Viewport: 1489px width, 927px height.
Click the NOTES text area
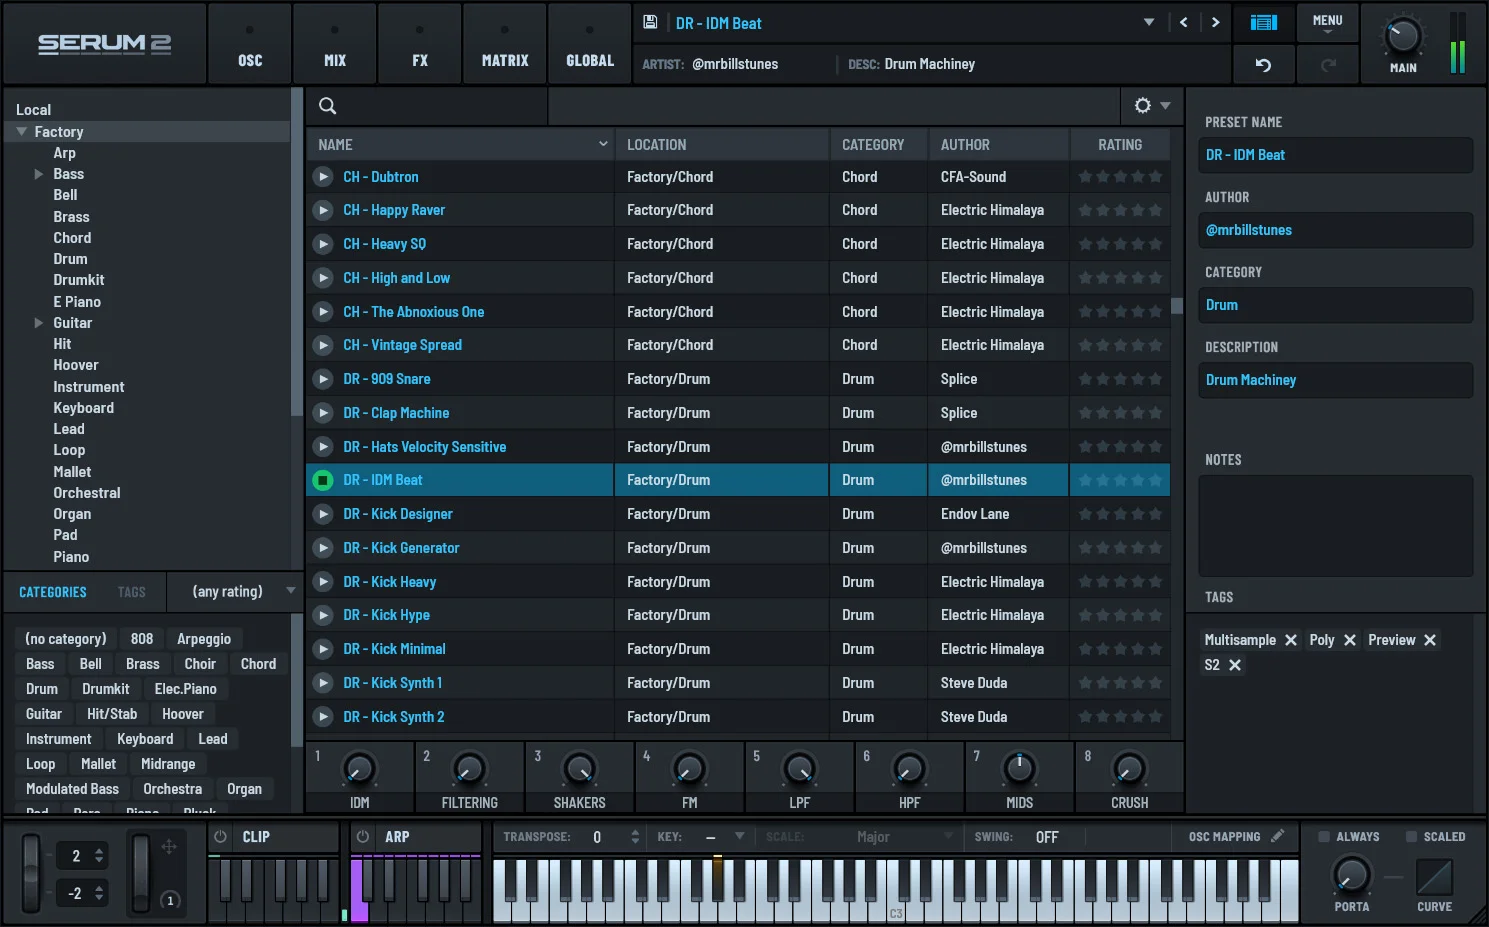coord(1336,526)
